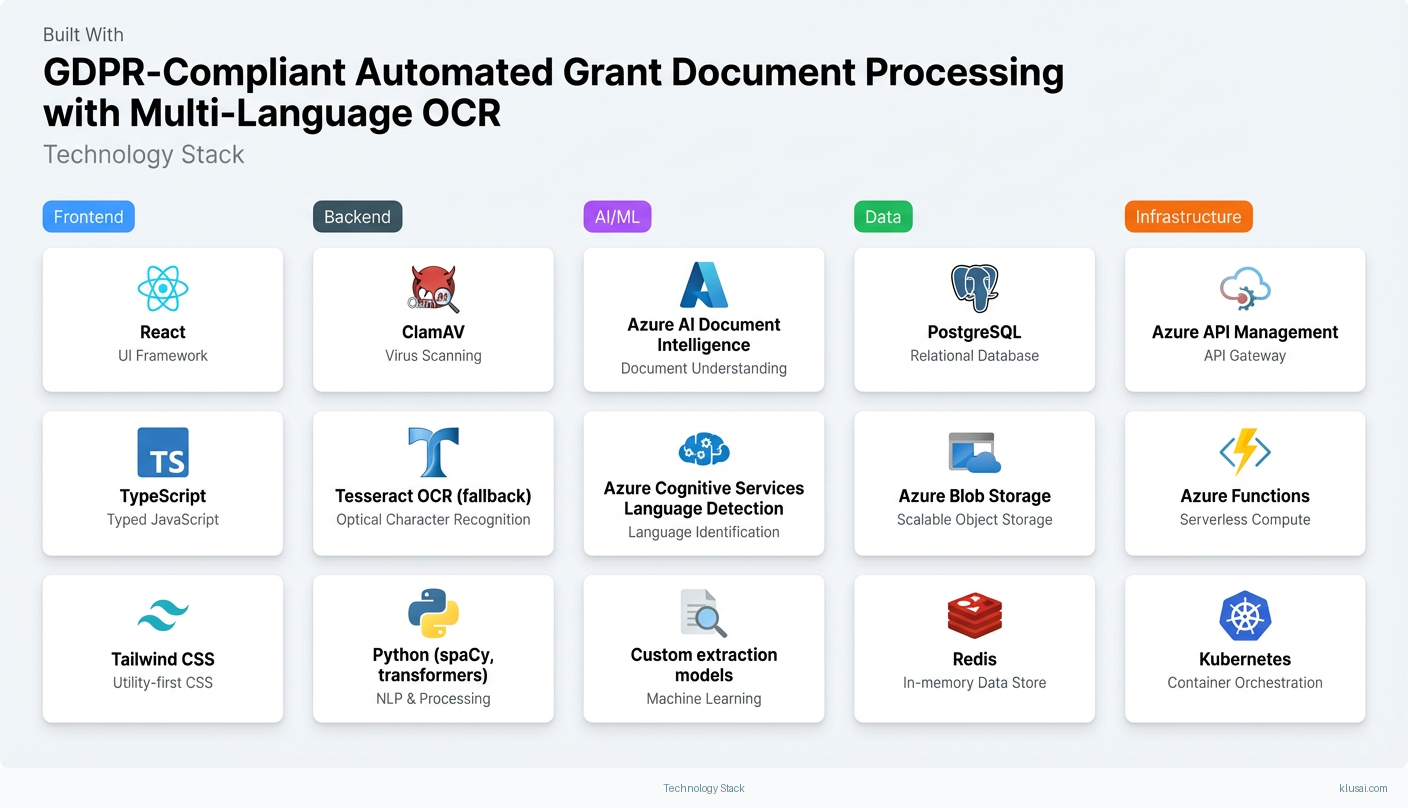Select the Azure Blob Storage icon

click(x=974, y=453)
